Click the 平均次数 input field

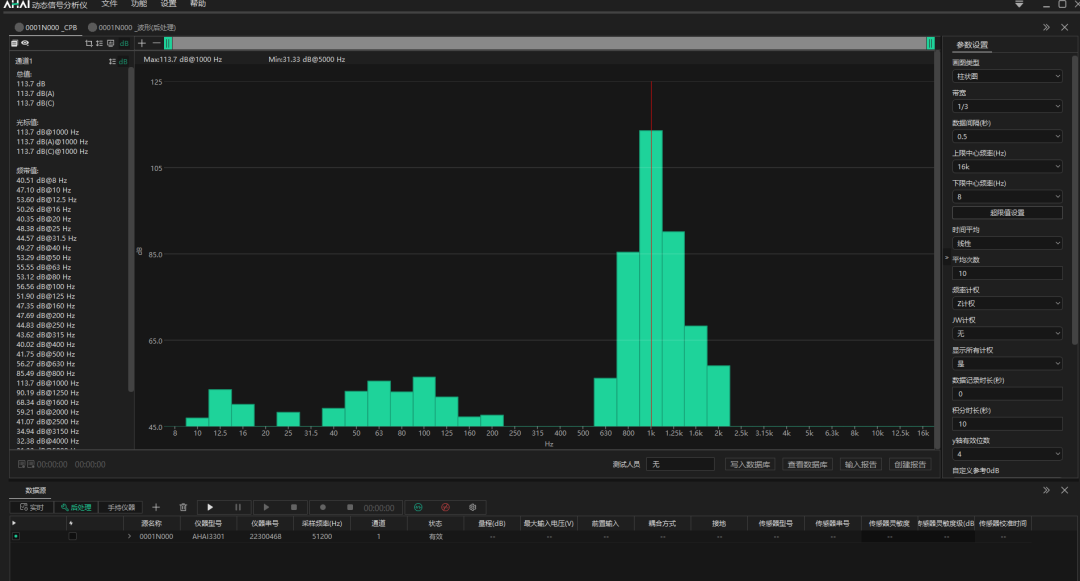coord(1007,273)
